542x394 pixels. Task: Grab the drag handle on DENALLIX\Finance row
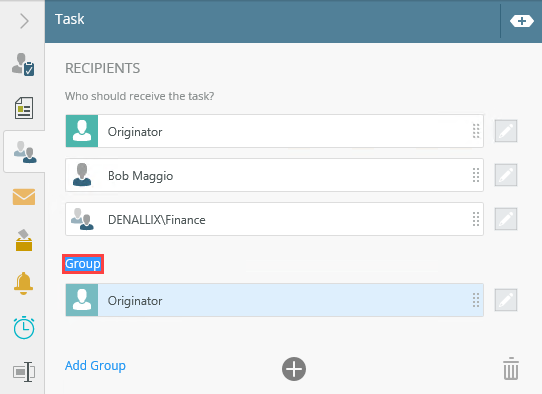coord(476,219)
